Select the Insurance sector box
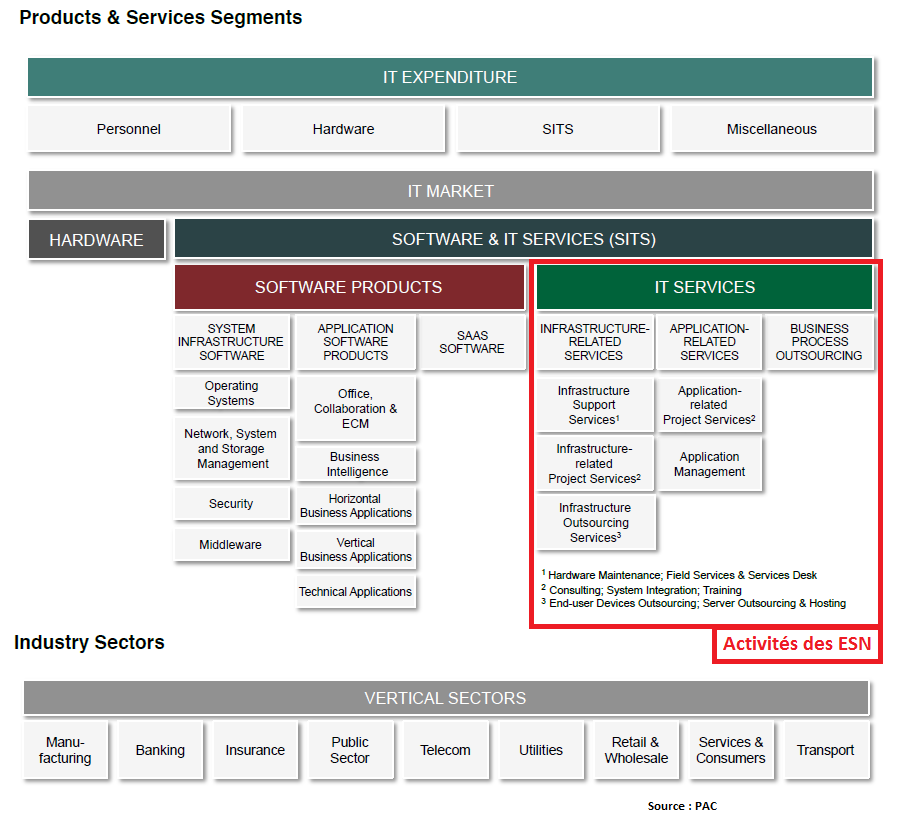This screenshot has height=823, width=897. click(255, 750)
